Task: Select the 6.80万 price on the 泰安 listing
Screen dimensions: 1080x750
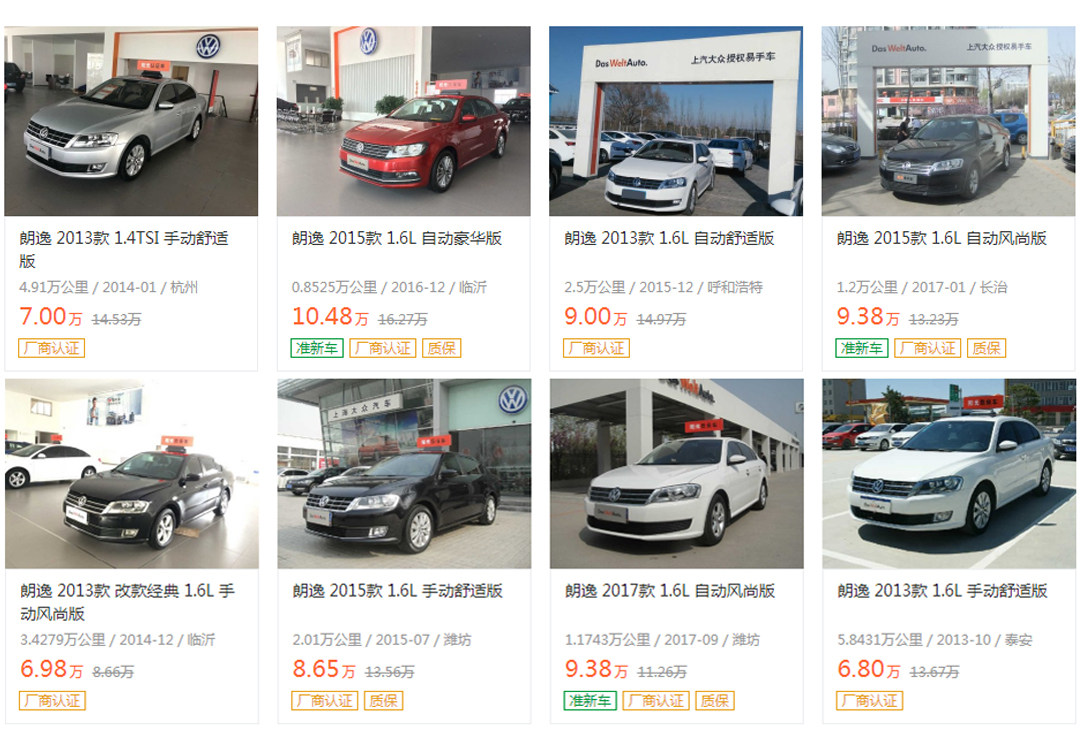Action: (869, 669)
